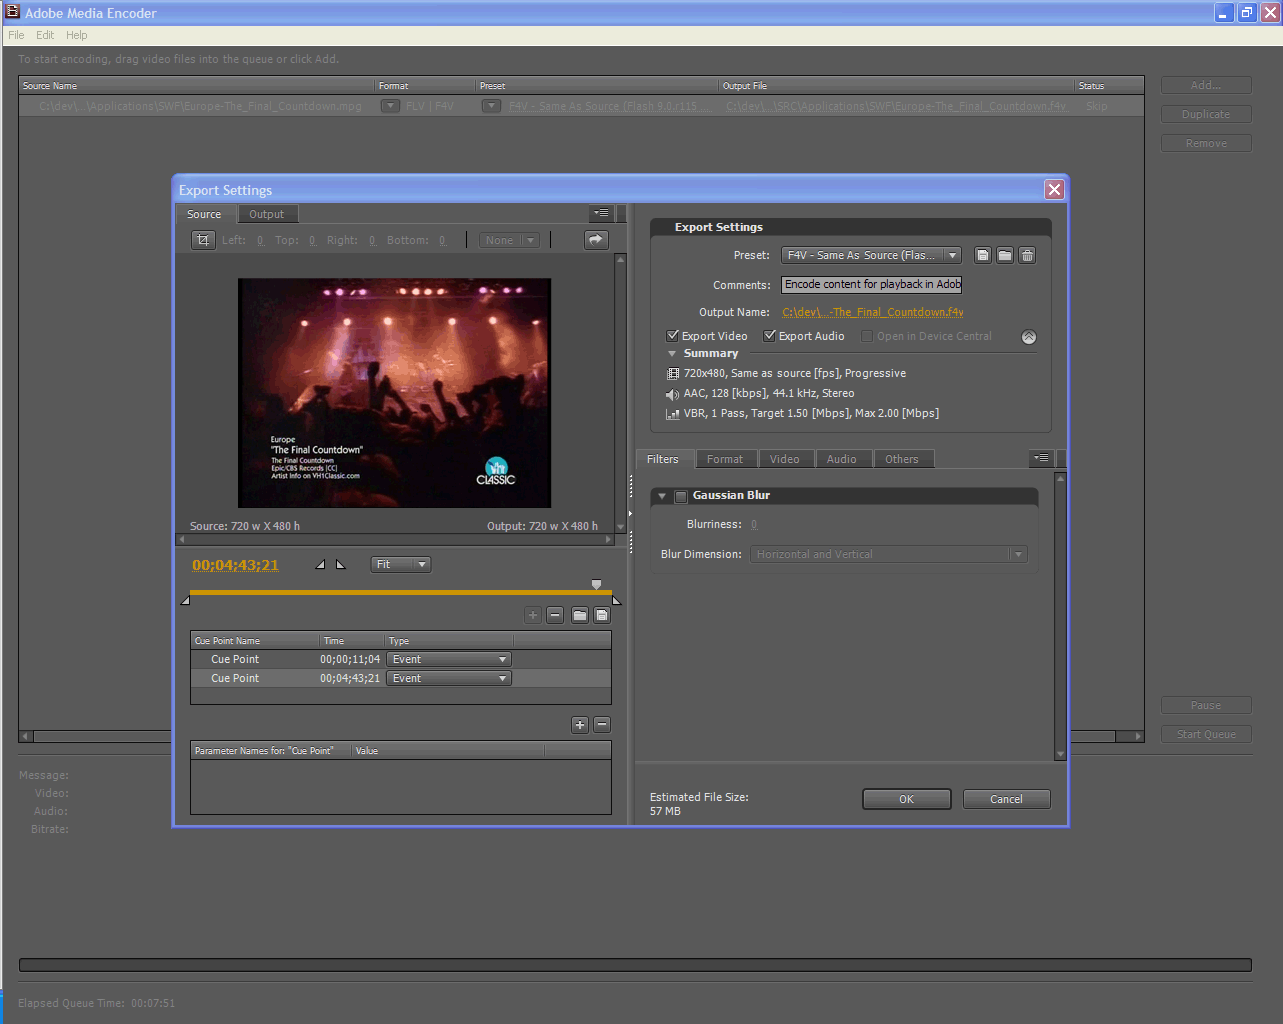Viewport: 1283px width, 1024px height.
Task: Click the playhead marker on timeline
Action: [597, 584]
